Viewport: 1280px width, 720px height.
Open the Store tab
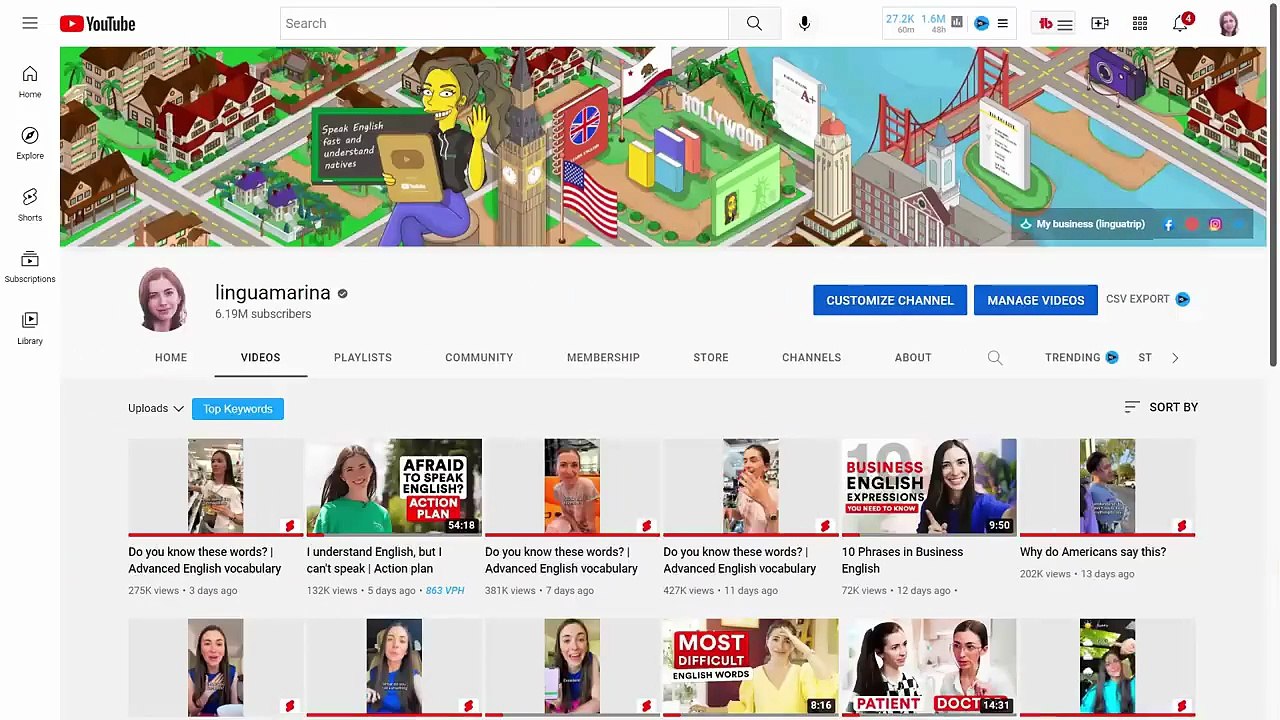click(x=711, y=357)
